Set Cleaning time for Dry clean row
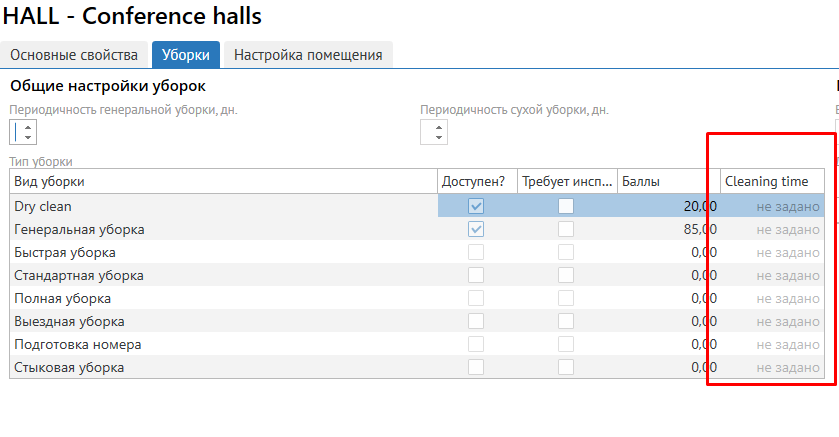The image size is (839, 437). pyautogui.click(x=772, y=206)
